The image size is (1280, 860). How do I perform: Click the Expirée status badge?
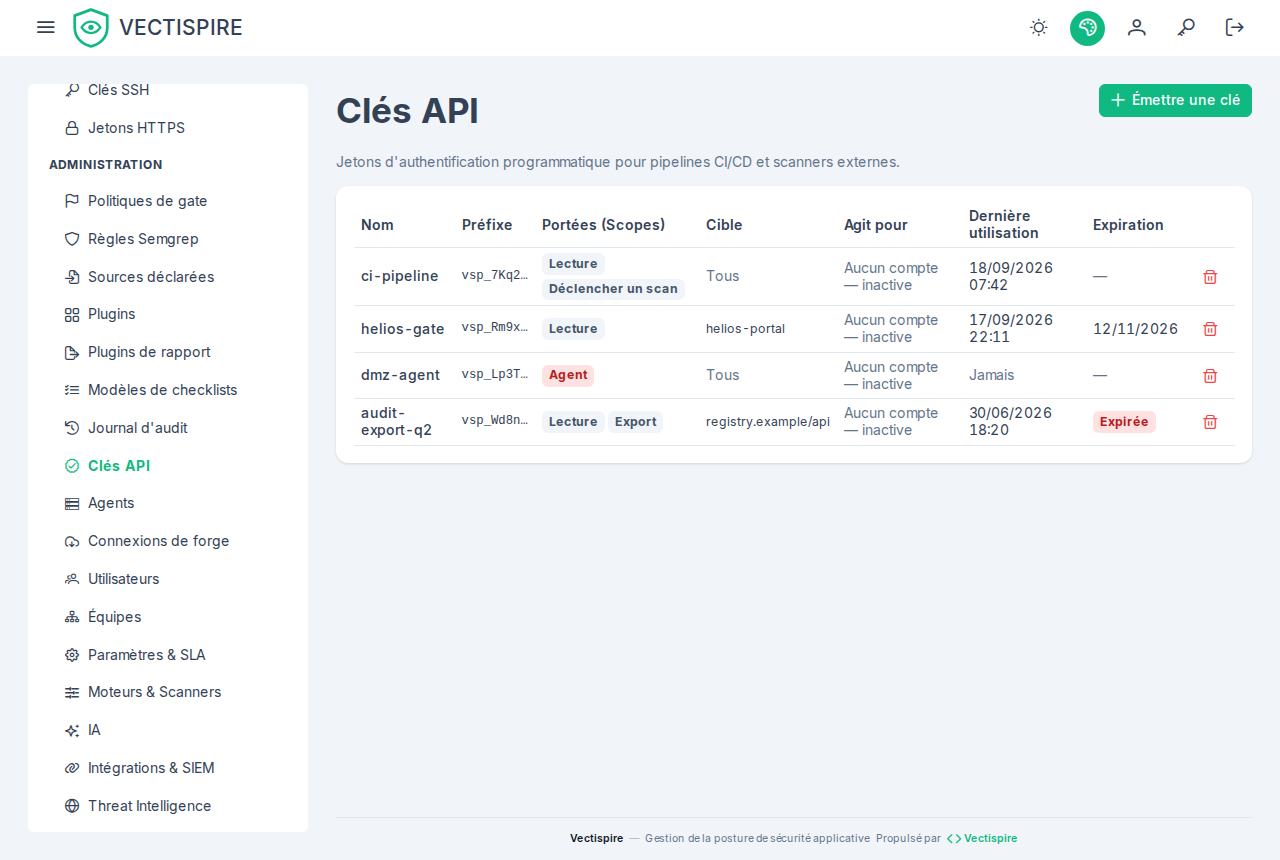pos(1124,422)
